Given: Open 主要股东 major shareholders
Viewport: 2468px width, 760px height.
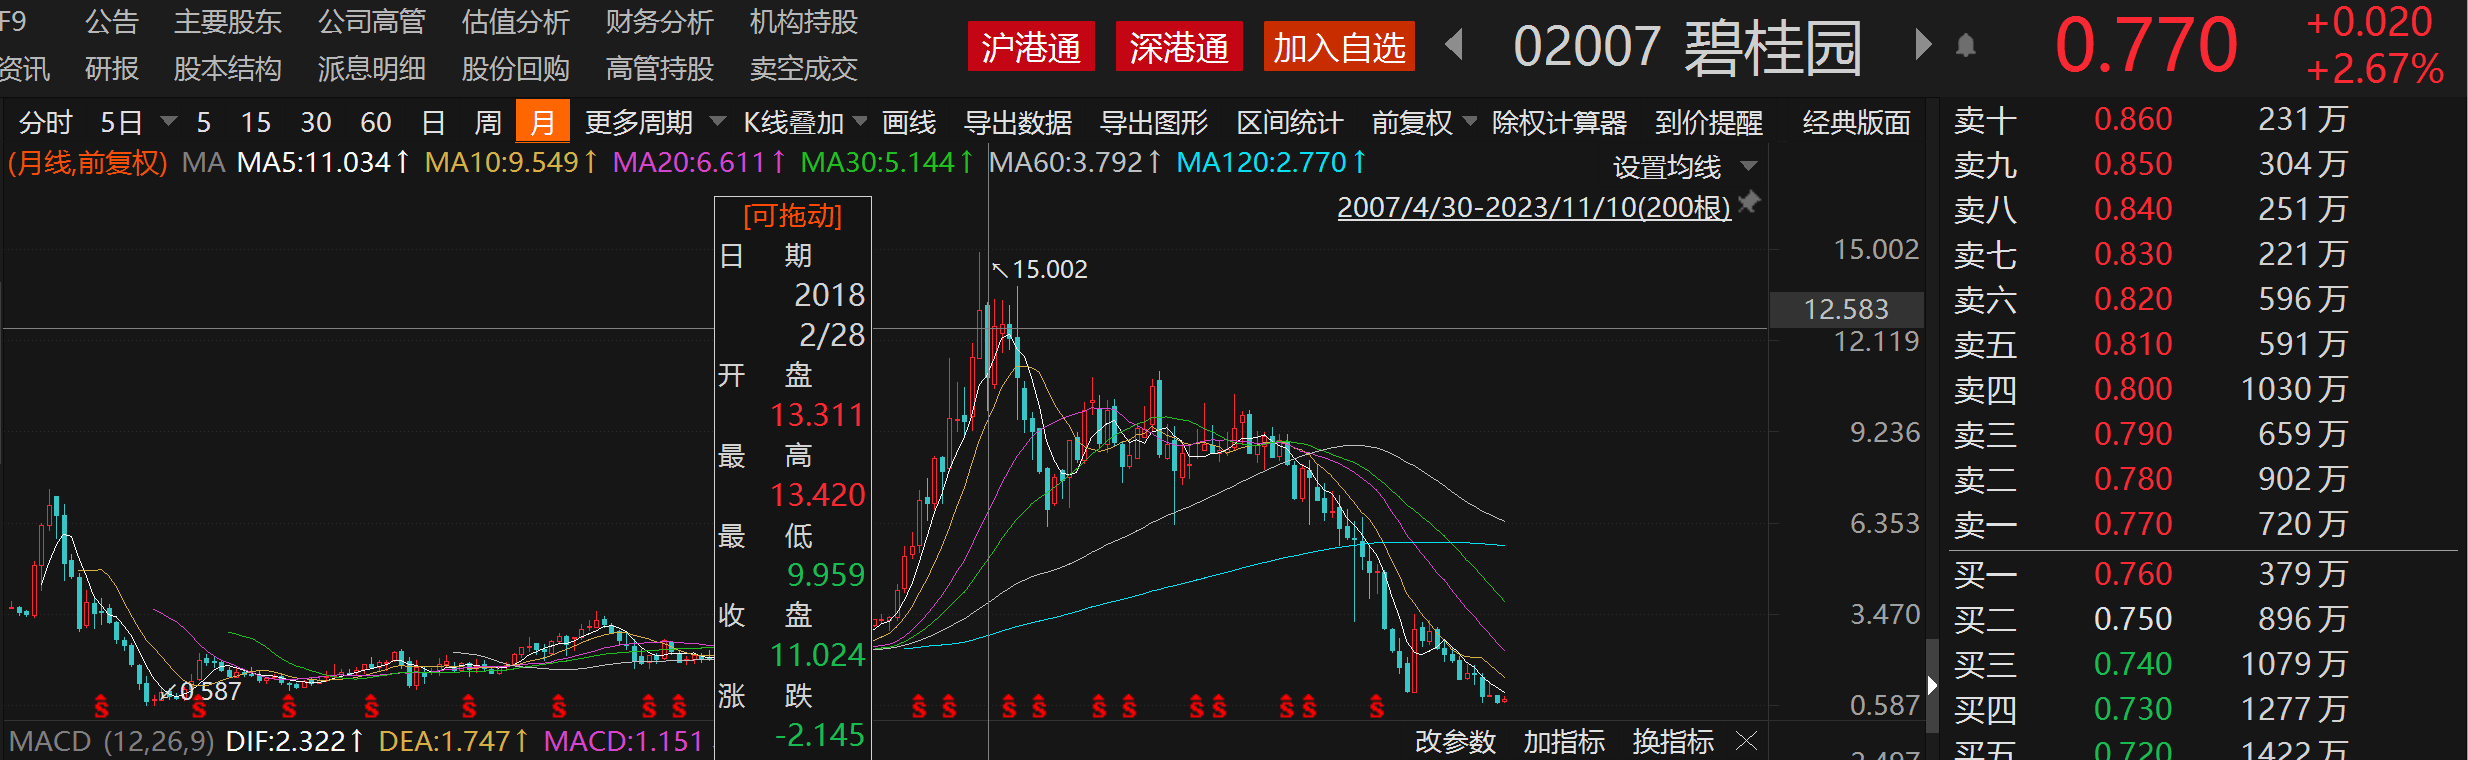Looking at the screenshot, I should (x=227, y=21).
